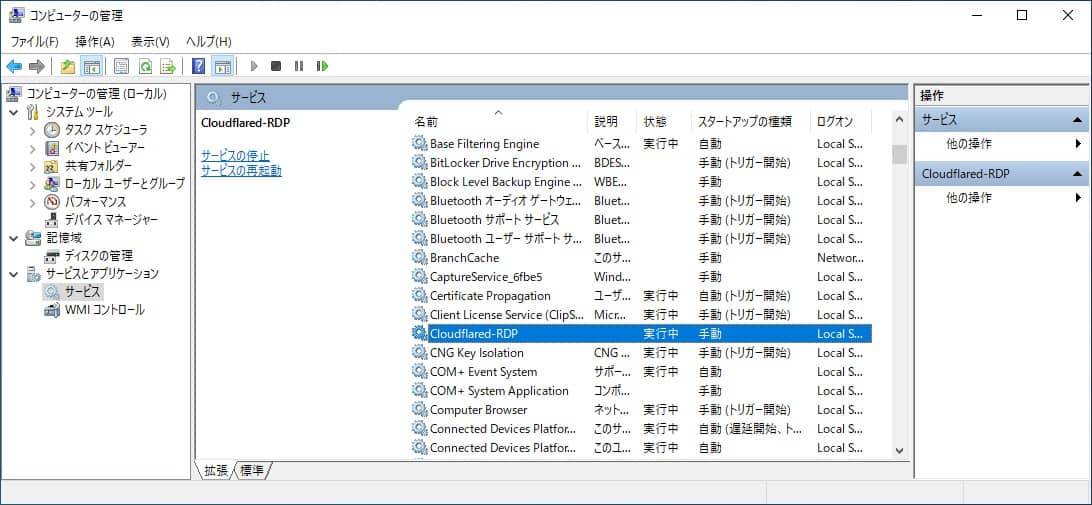This screenshot has width=1092, height=505.
Task: Click the gear icon beside Base Filtering Engine
Action: [419, 143]
